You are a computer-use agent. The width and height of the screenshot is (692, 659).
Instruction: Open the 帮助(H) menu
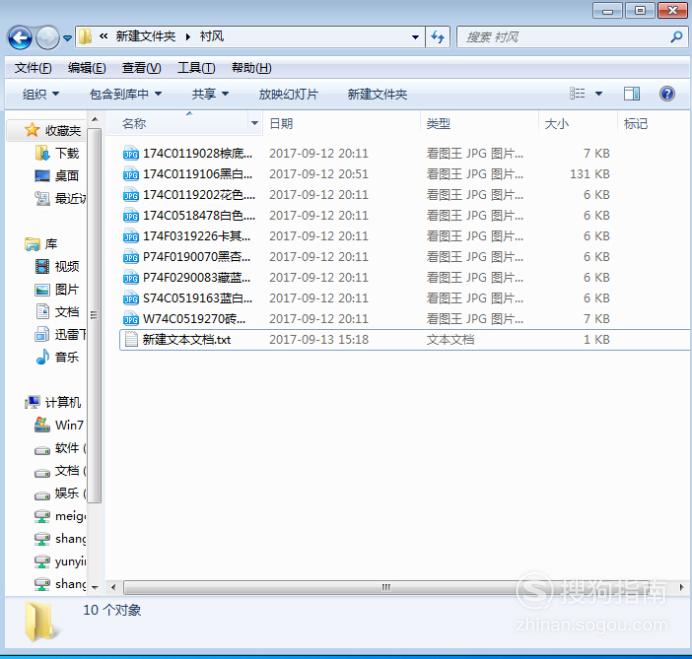click(251, 68)
